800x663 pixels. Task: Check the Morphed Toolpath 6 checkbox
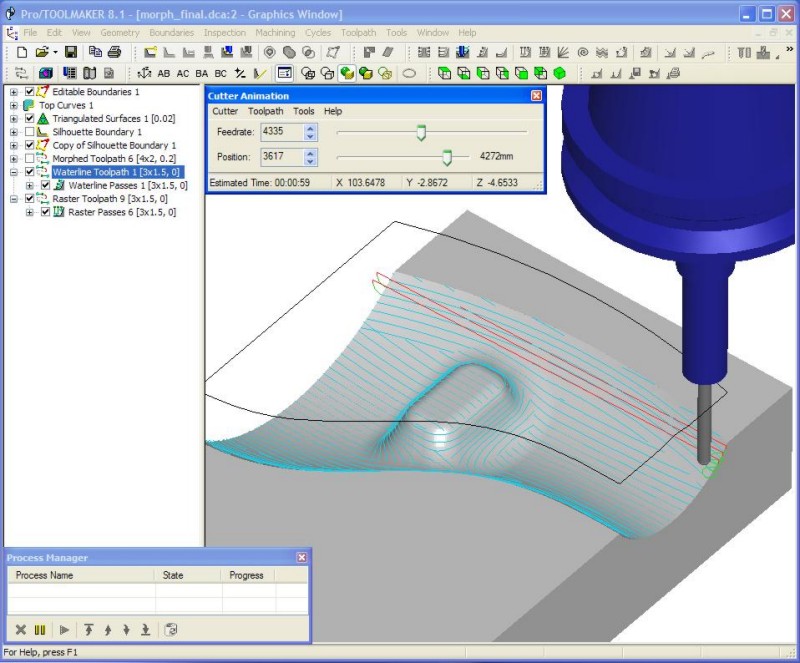[30, 159]
